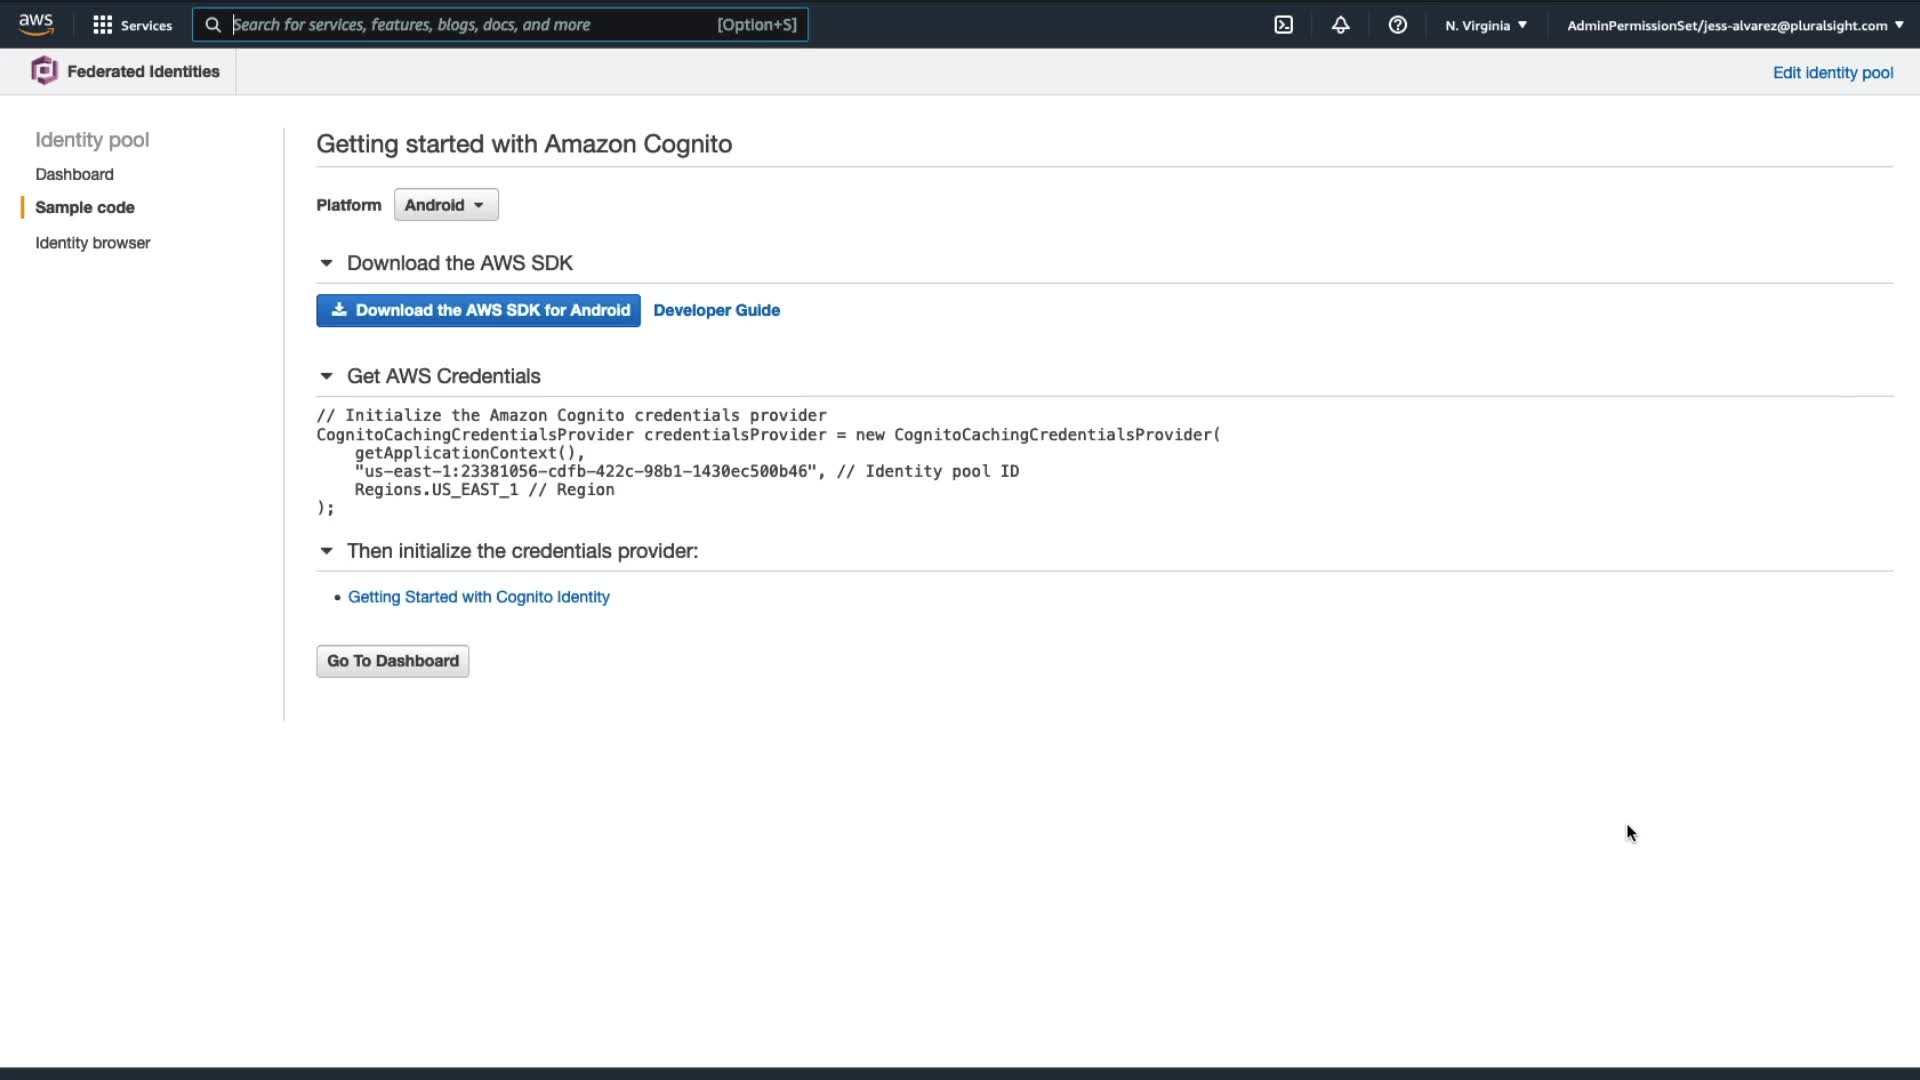Select Identity browser in the sidebar
Viewport: 1920px width, 1080px height.
[92, 243]
